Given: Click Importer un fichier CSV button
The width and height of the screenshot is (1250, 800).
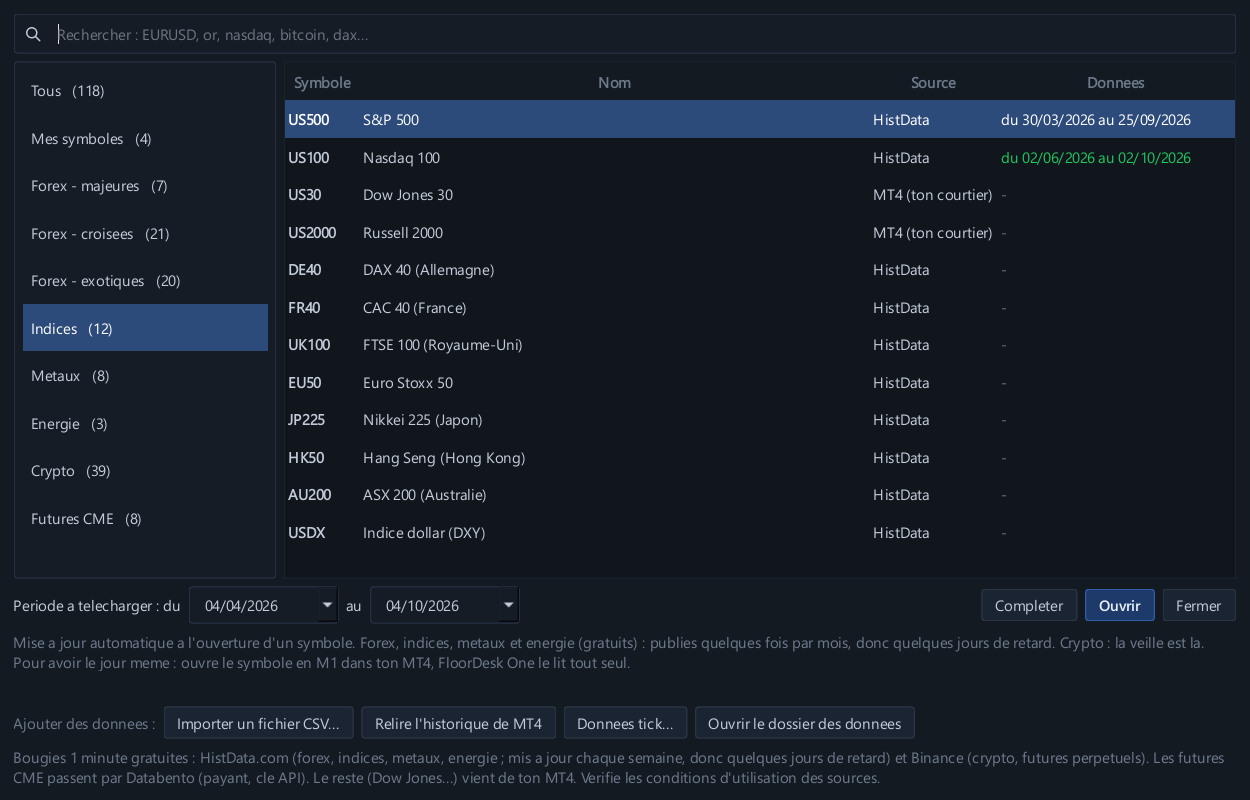Looking at the screenshot, I should [x=259, y=723].
